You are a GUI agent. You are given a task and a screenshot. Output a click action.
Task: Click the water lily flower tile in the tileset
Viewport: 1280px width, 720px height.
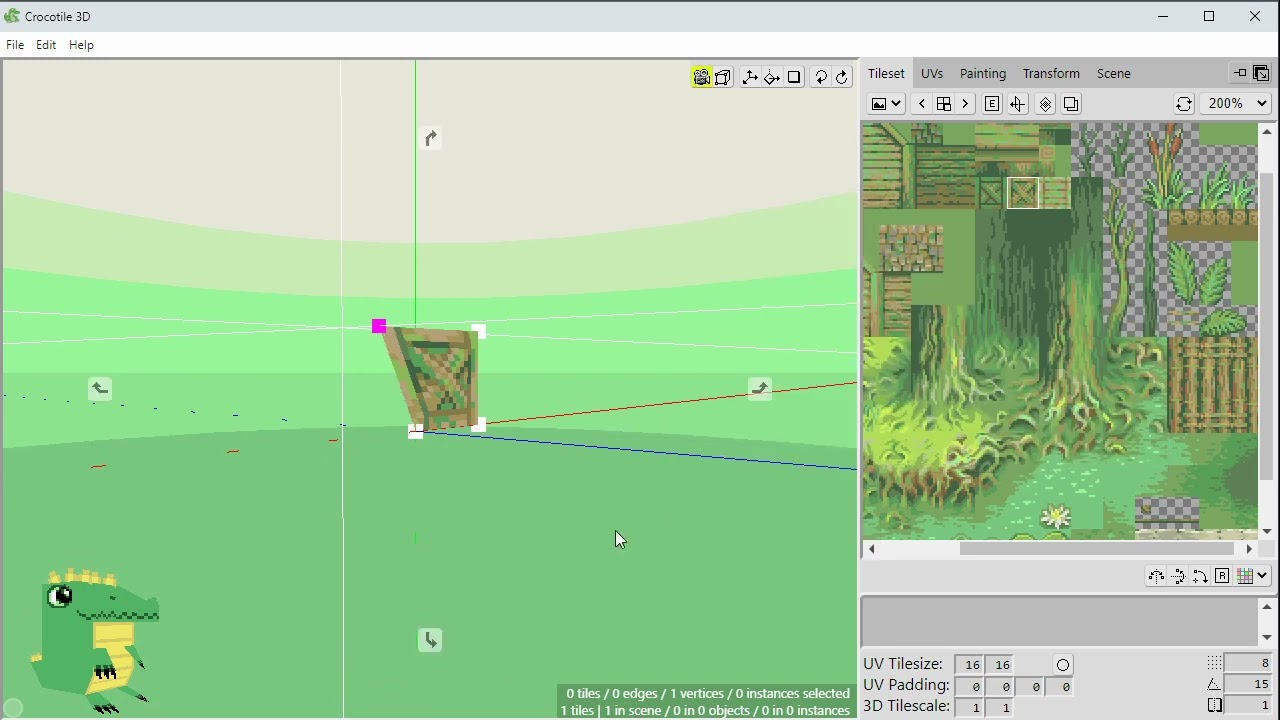click(1056, 516)
